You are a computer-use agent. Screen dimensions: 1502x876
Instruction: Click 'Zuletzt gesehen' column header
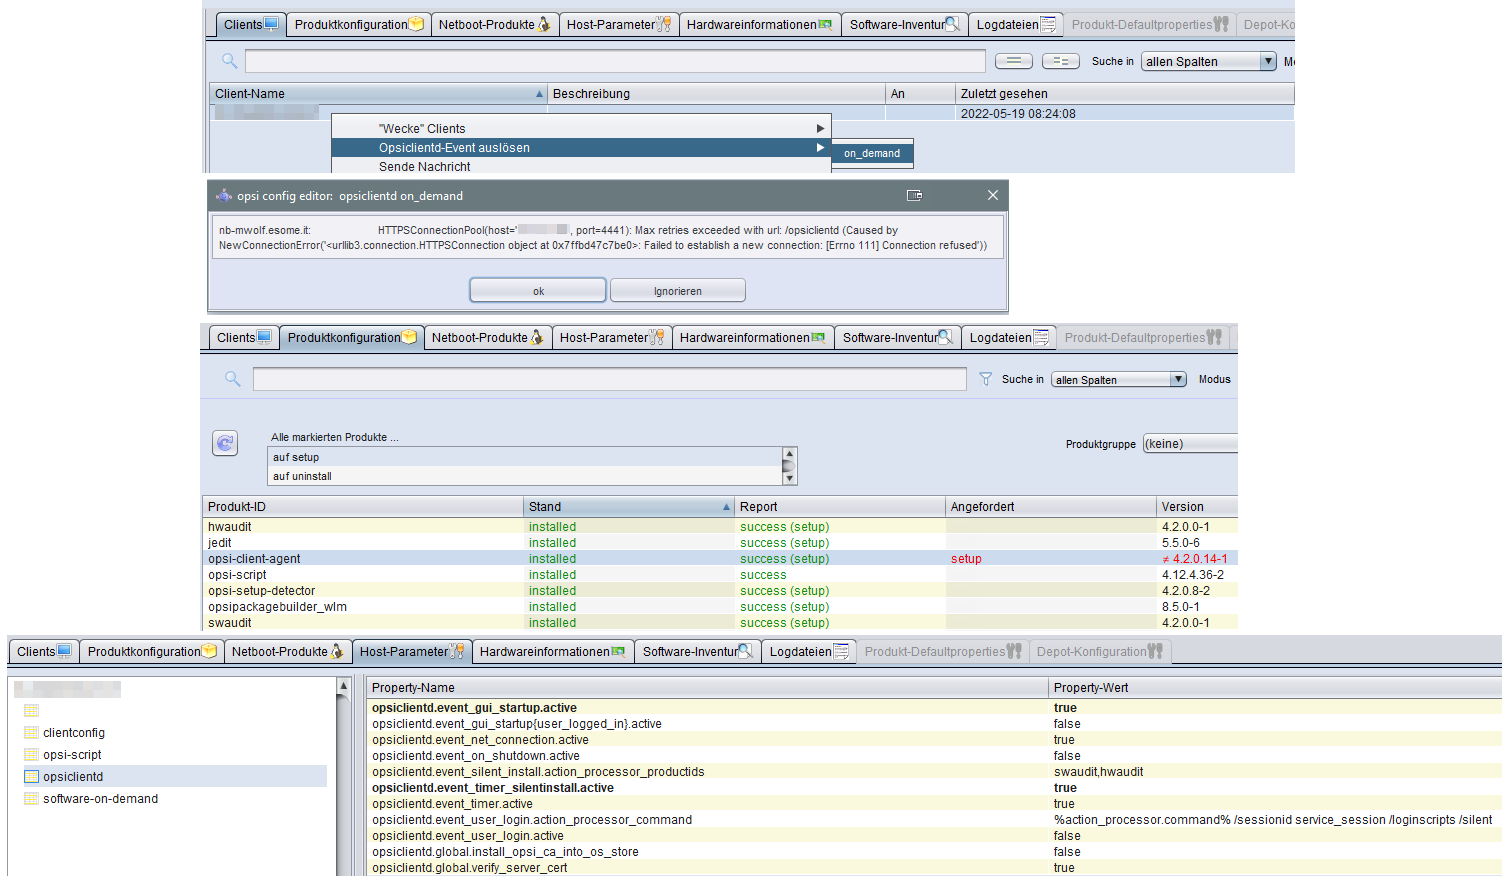[1125, 94]
